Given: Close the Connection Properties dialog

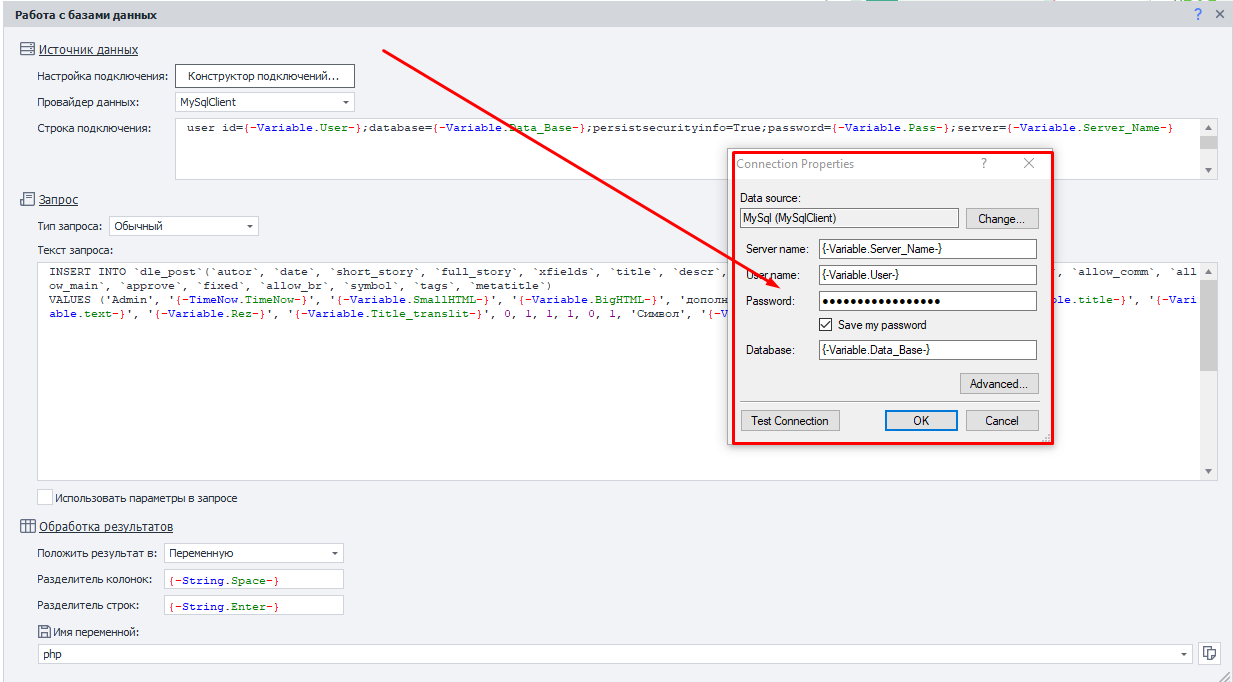Looking at the screenshot, I should [x=1029, y=163].
